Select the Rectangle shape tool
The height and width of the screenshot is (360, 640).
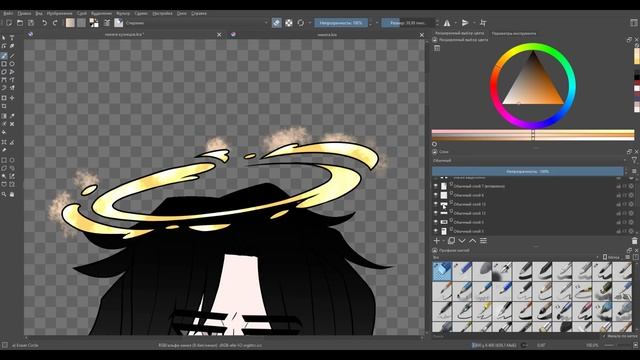[4, 64]
